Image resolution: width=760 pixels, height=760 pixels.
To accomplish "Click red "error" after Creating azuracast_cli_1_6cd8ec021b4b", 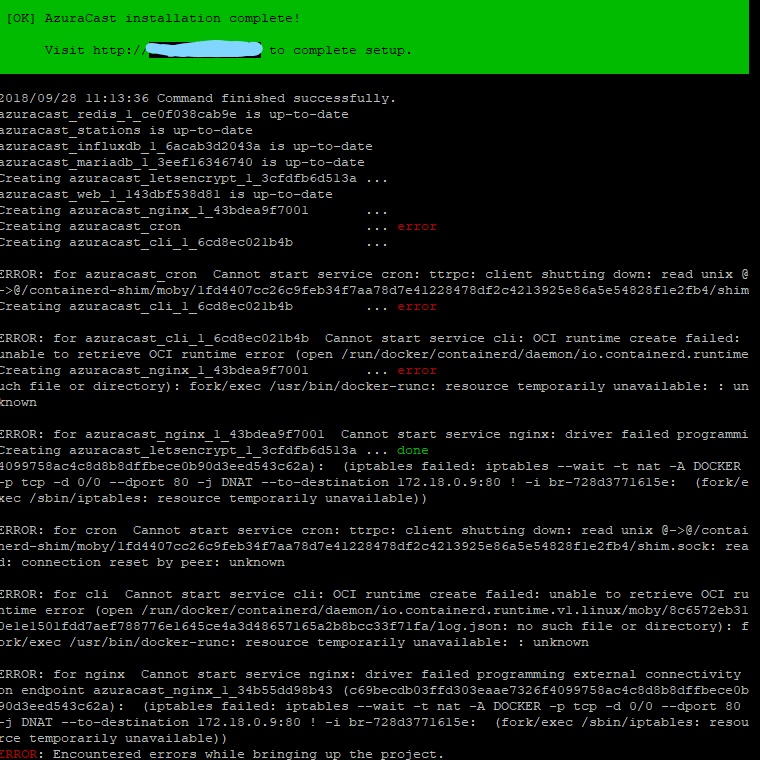I will point(417,306).
